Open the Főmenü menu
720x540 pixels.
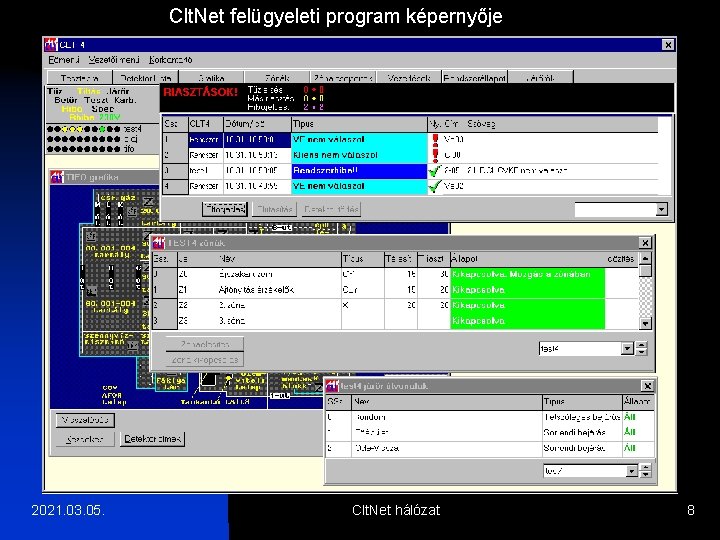pos(64,60)
